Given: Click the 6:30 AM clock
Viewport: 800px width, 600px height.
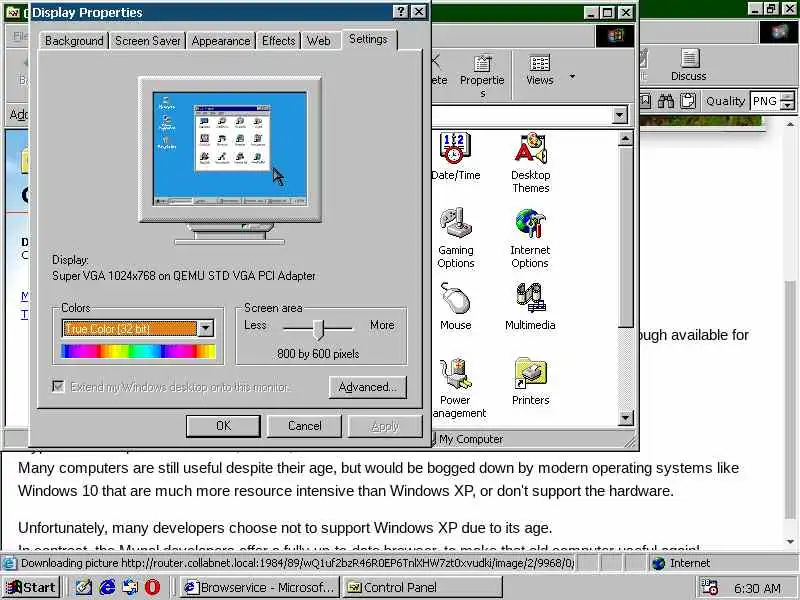Looking at the screenshot, I should pos(758,588).
